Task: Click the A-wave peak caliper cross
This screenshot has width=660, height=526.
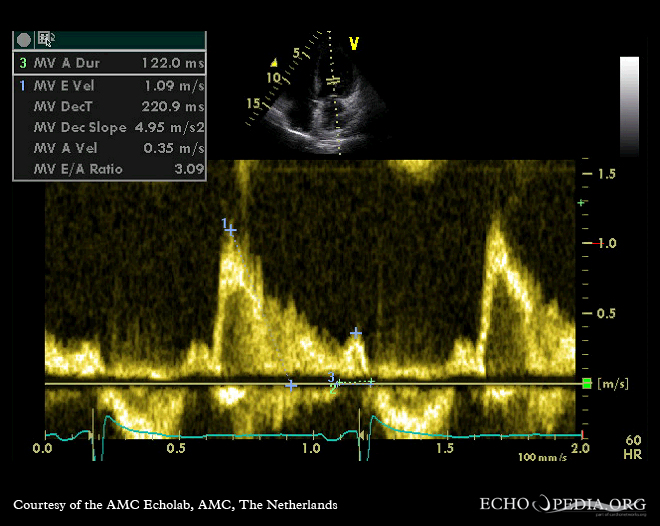Action: point(355,332)
